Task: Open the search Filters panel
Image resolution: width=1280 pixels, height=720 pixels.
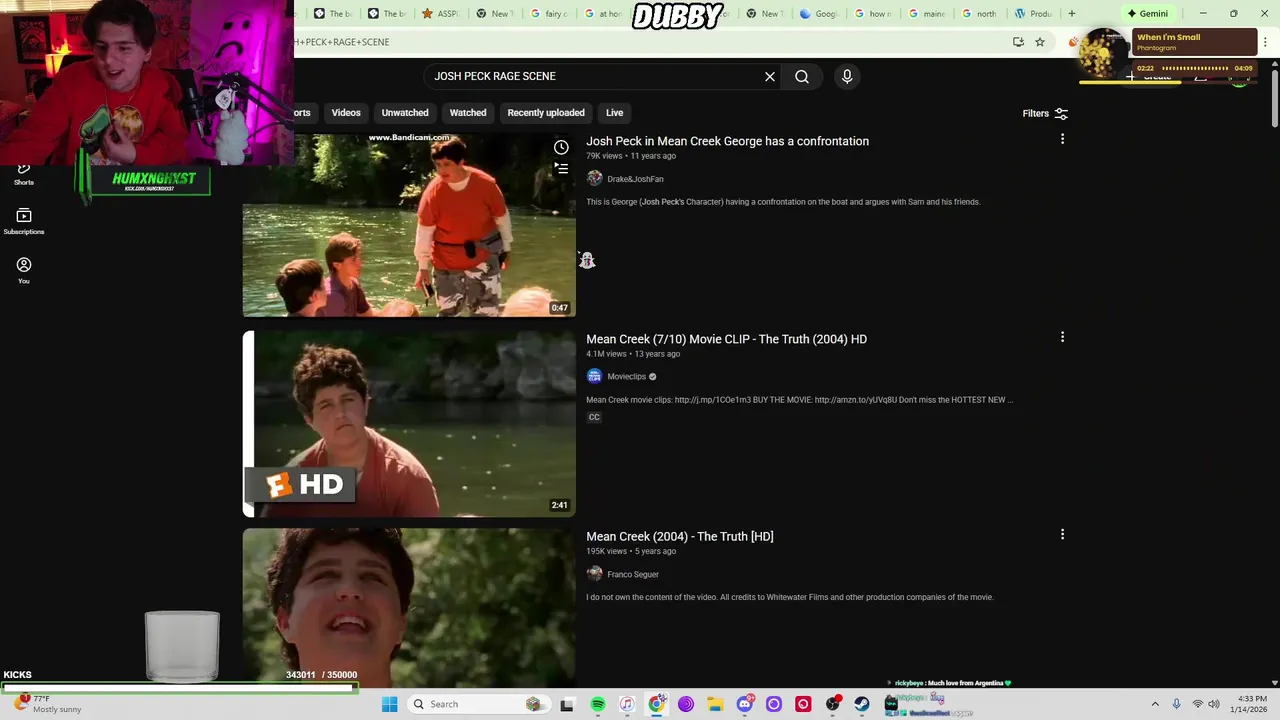Action: [x=1045, y=113]
